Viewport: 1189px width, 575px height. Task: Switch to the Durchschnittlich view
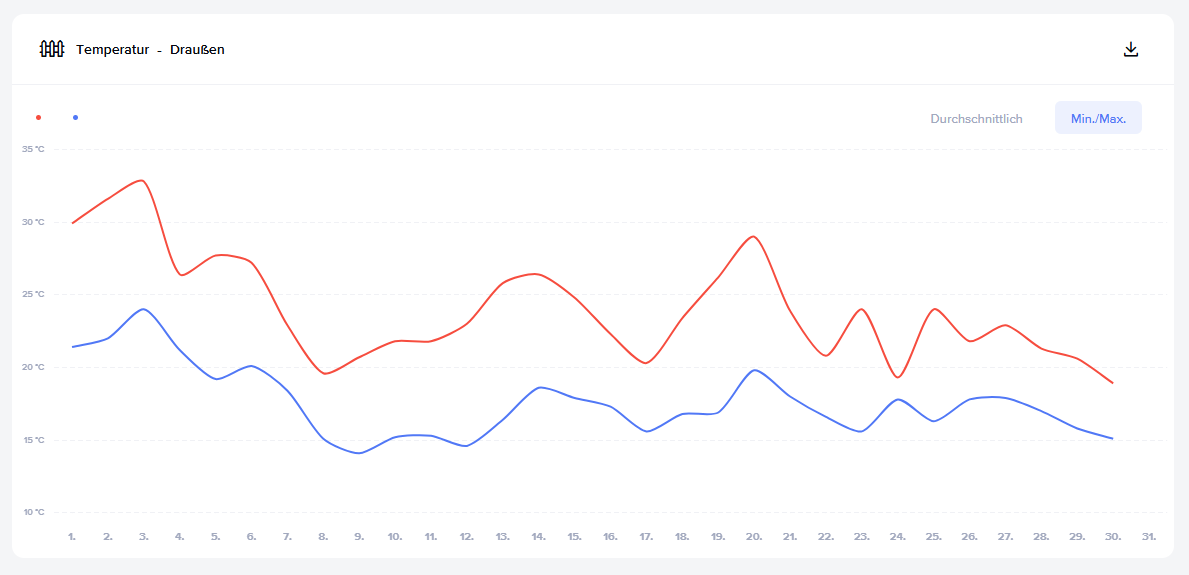tap(976, 118)
